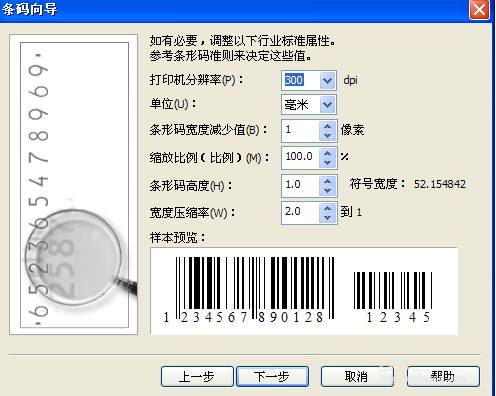Click the 样本预览 label
Screen dimensions: 496x396
[177, 238]
